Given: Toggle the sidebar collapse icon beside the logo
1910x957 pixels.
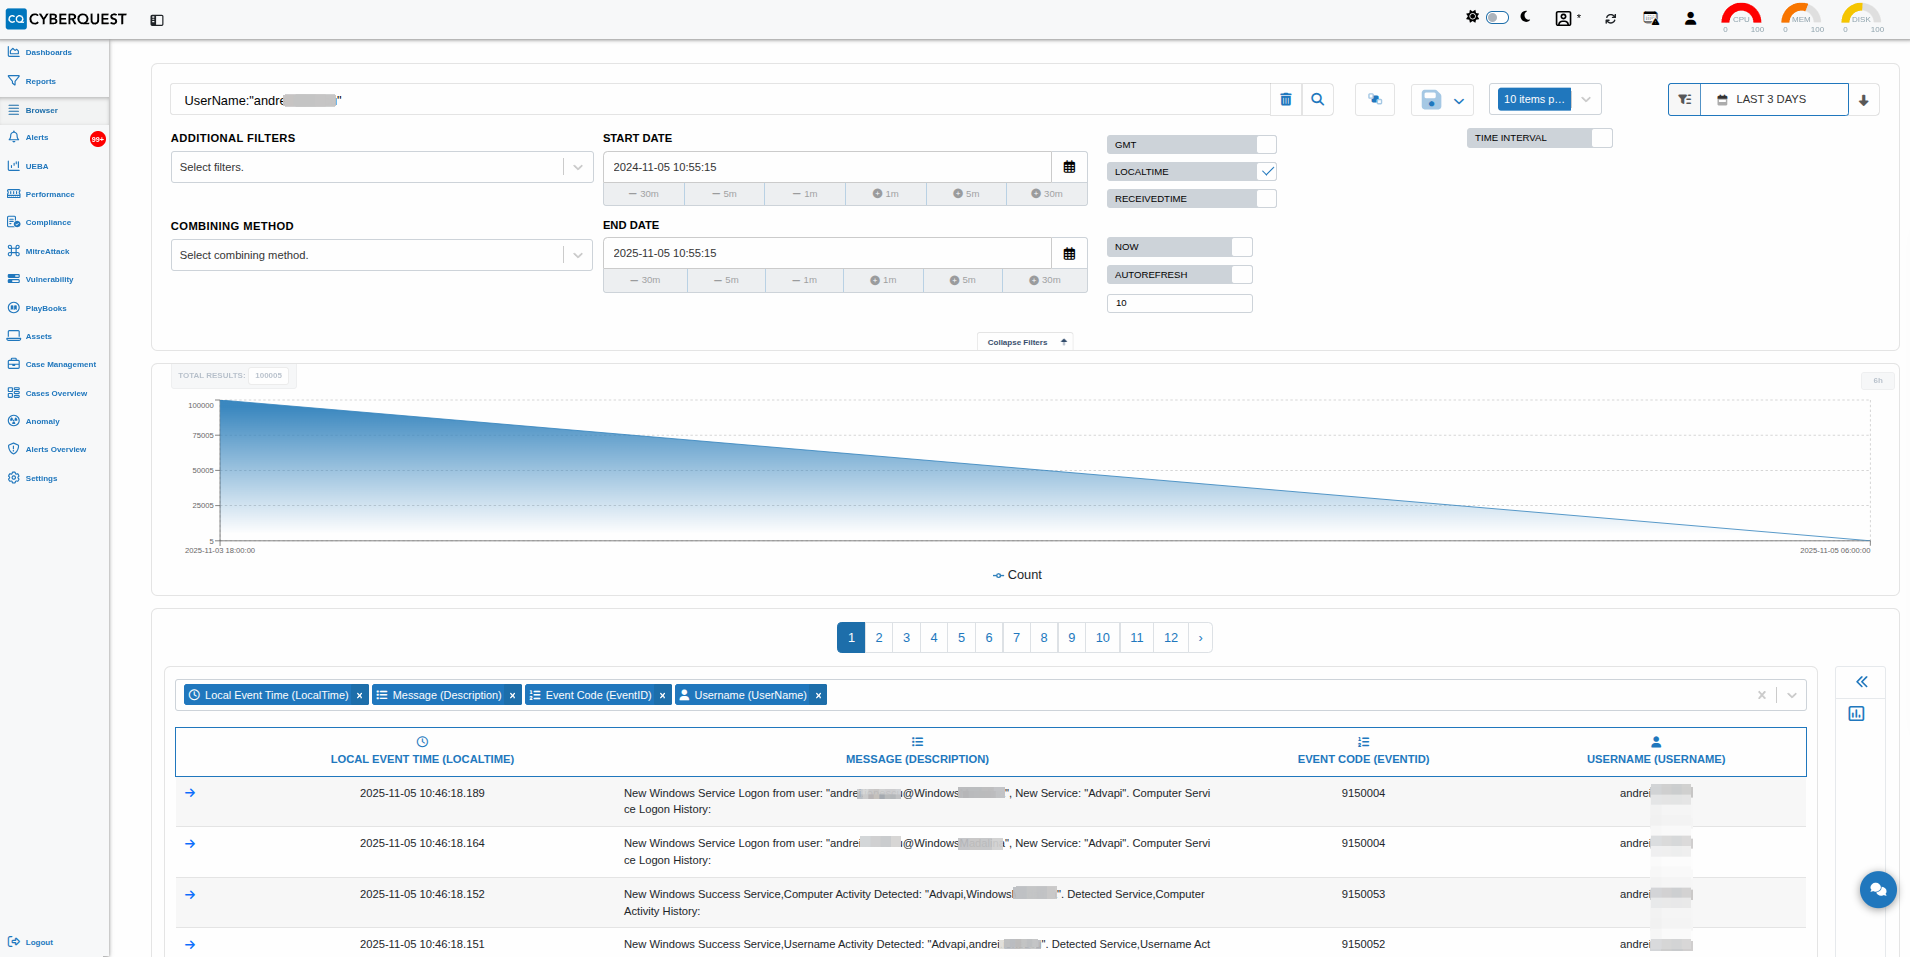Looking at the screenshot, I should click(x=157, y=20).
